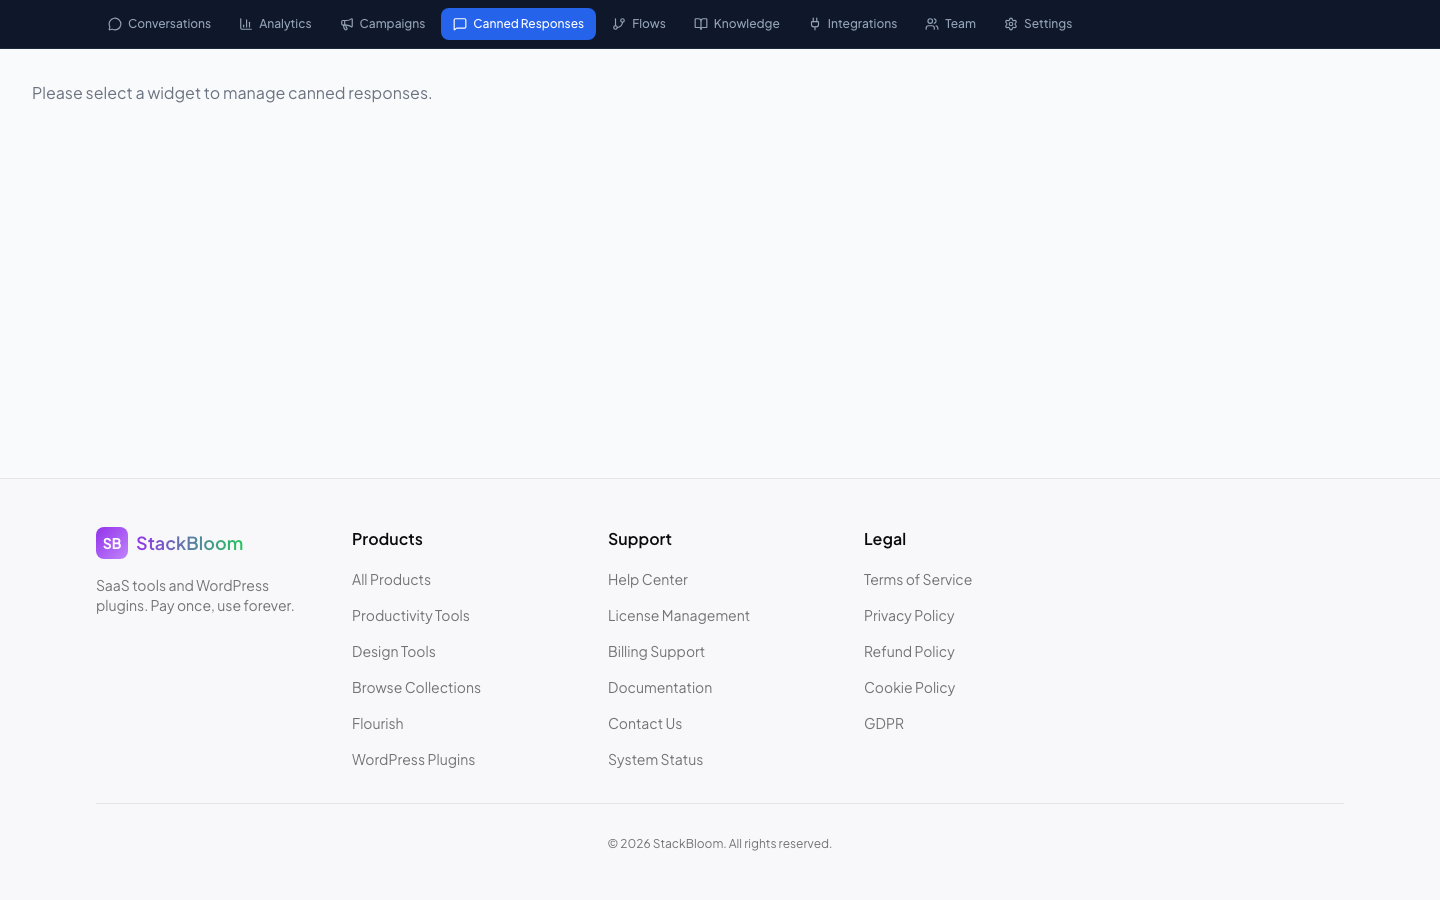
Task: View the System Status page
Action: tap(655, 759)
